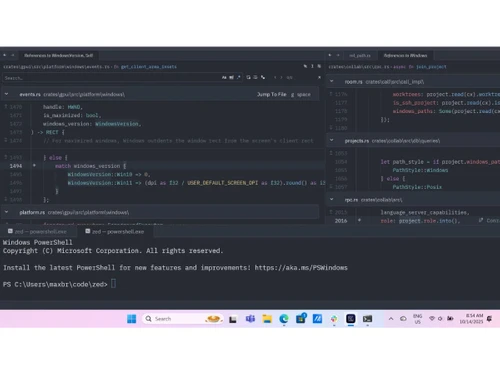This screenshot has height=375, width=500.
Task: Switch to References to WindowsVersion, Self tab
Action: pyautogui.click(x=58, y=55)
